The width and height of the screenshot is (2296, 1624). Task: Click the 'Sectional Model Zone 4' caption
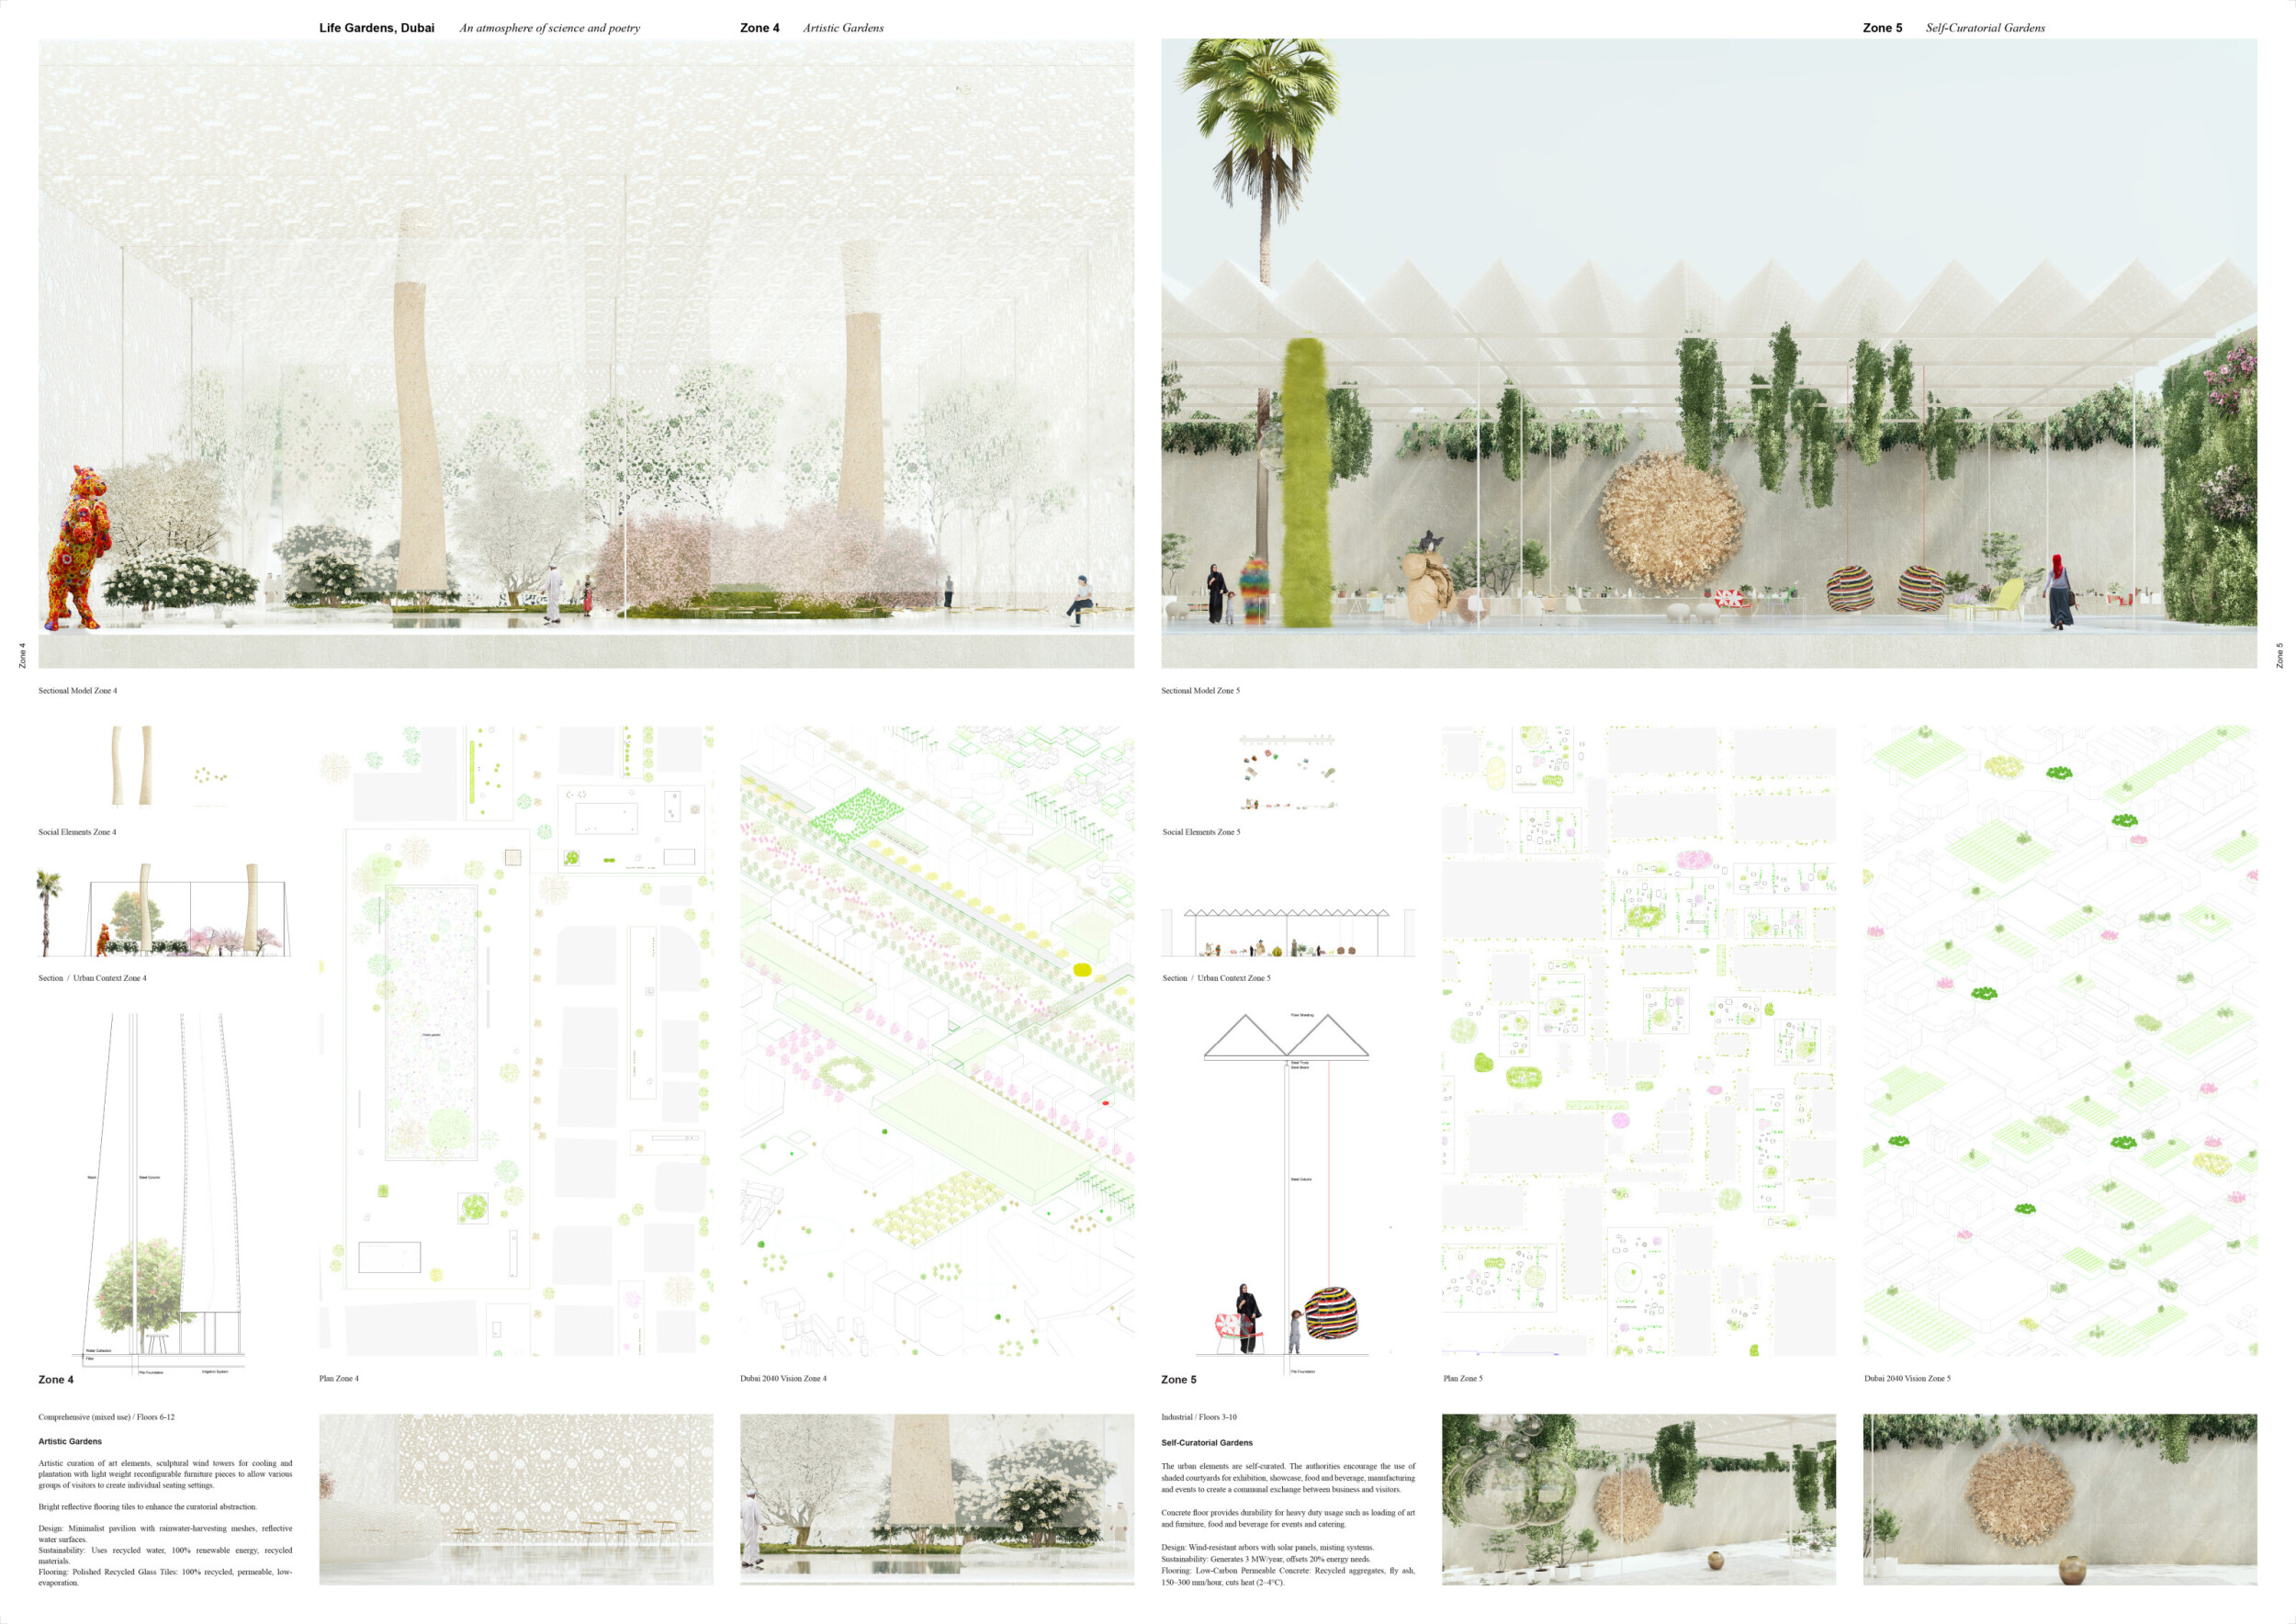click(x=78, y=691)
